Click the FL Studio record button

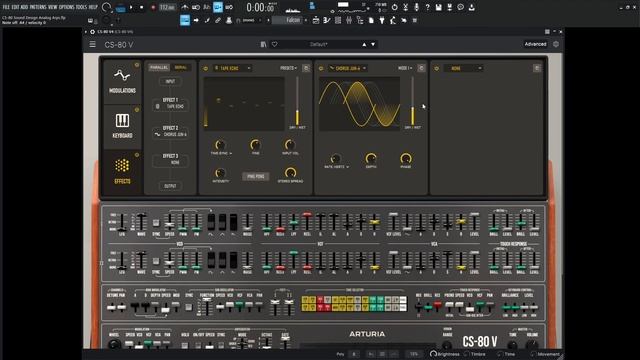click(x=153, y=7)
